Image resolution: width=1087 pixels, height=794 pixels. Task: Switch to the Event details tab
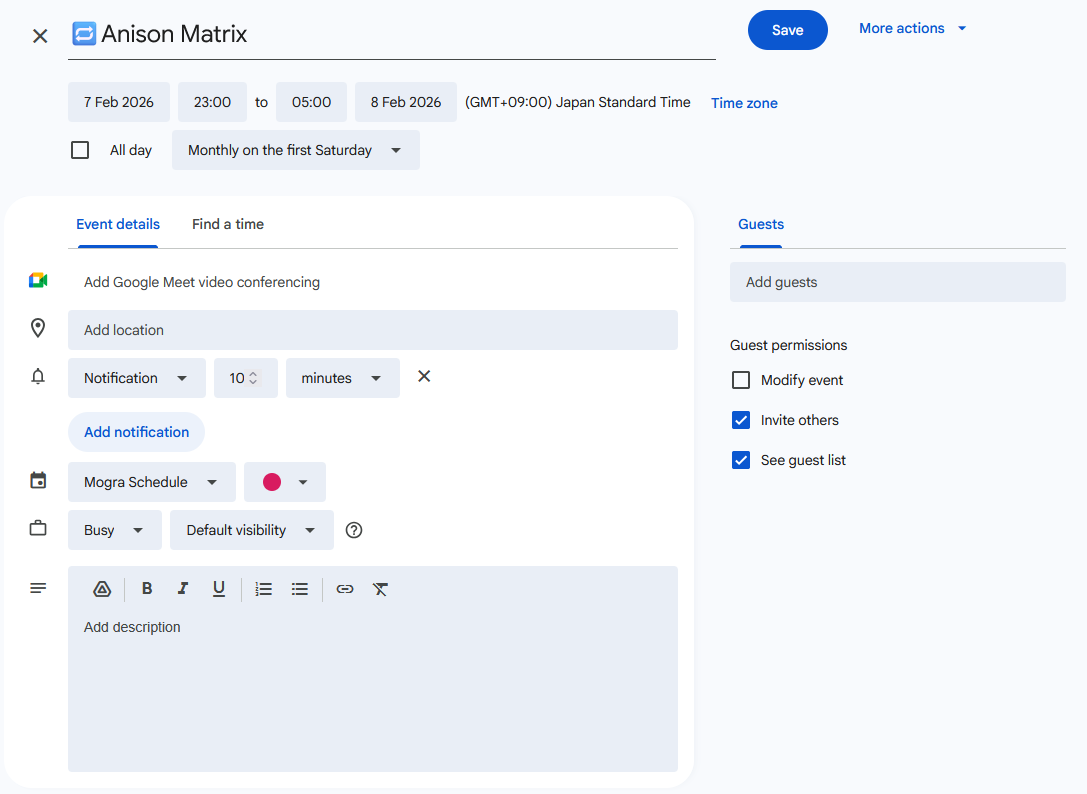(118, 224)
